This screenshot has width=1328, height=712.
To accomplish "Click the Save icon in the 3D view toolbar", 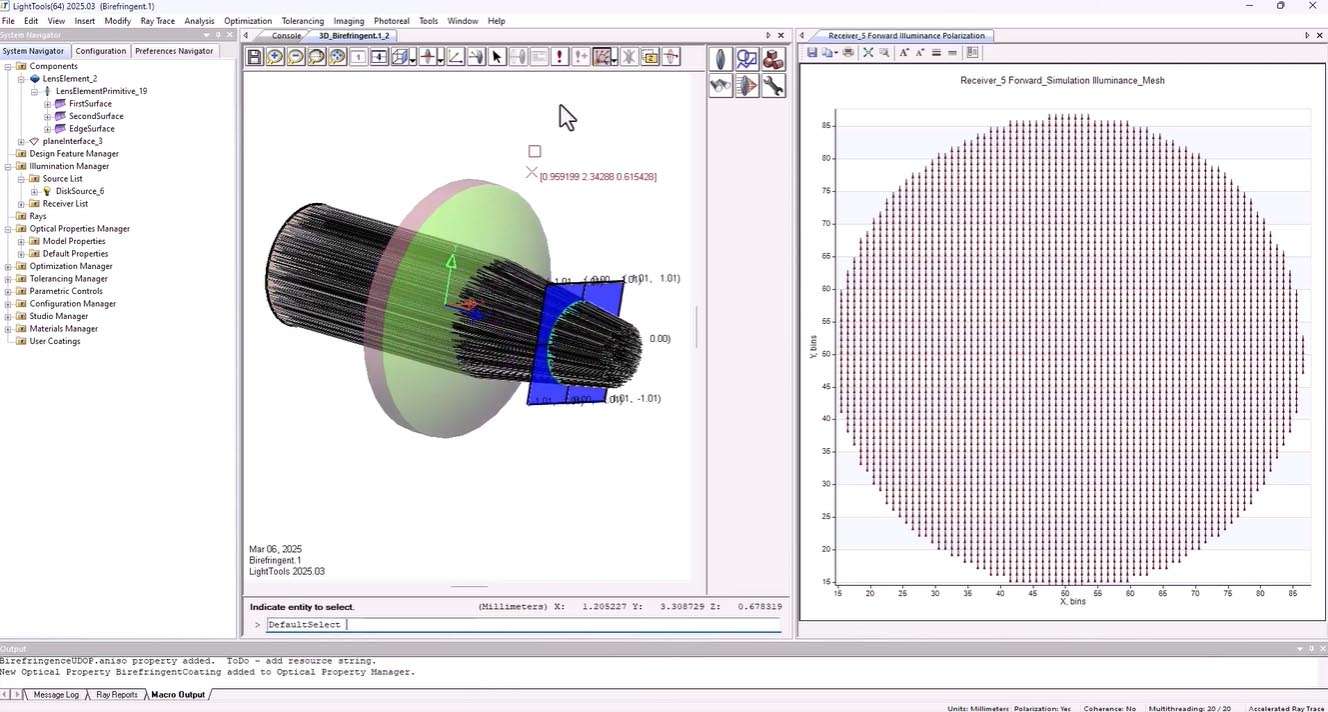I will 254,57.
